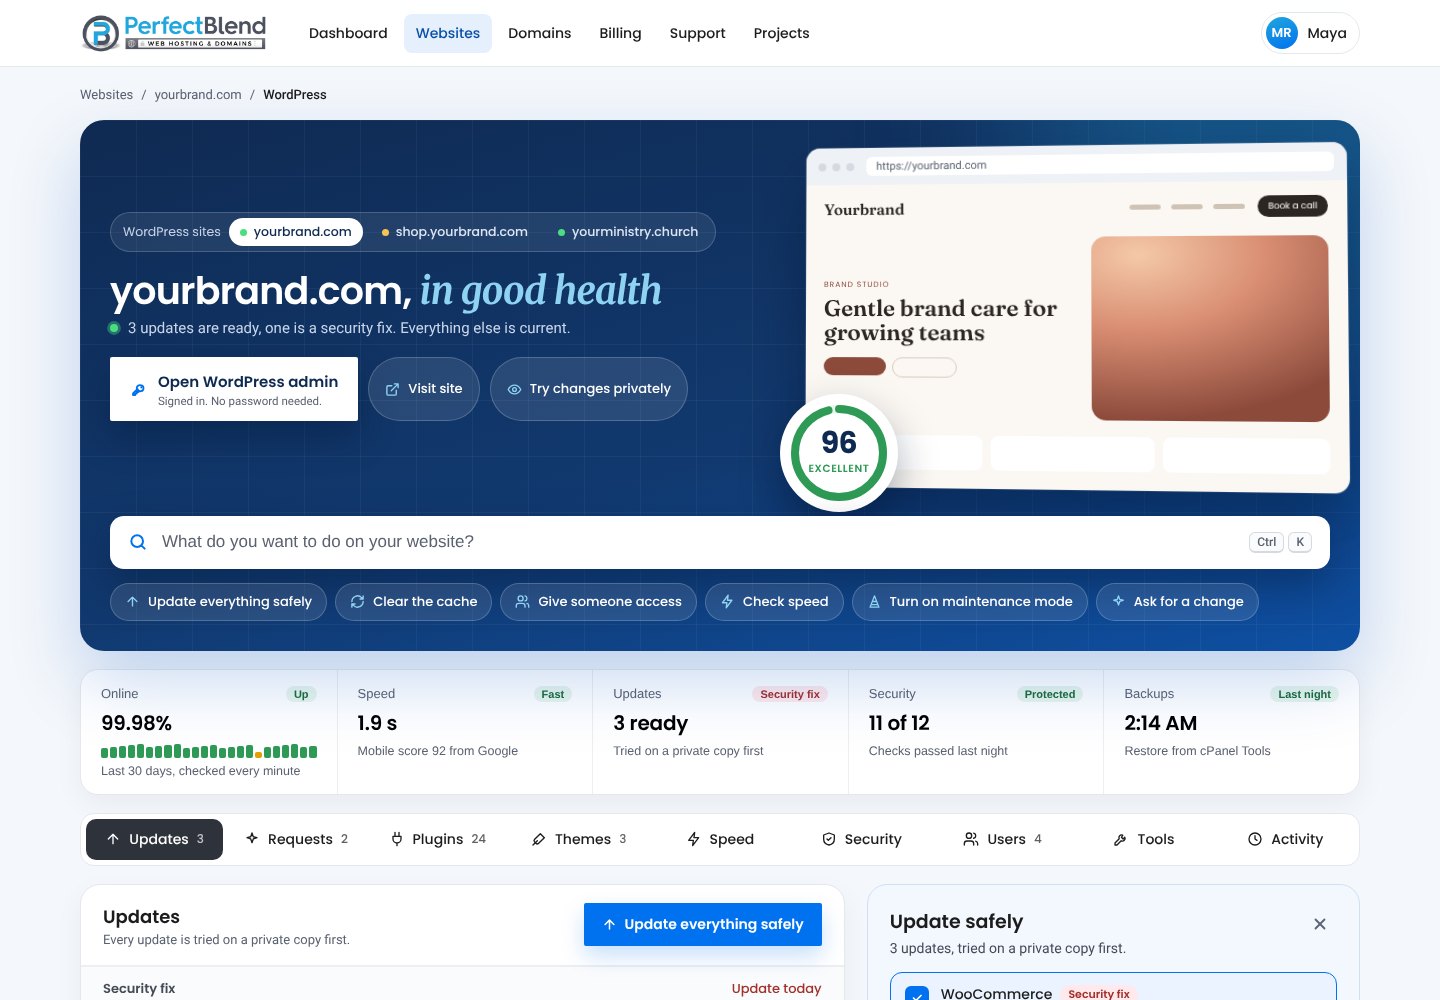This screenshot has width=1440, height=1000.
Task: Switch to yourministry.church site
Action: click(628, 232)
